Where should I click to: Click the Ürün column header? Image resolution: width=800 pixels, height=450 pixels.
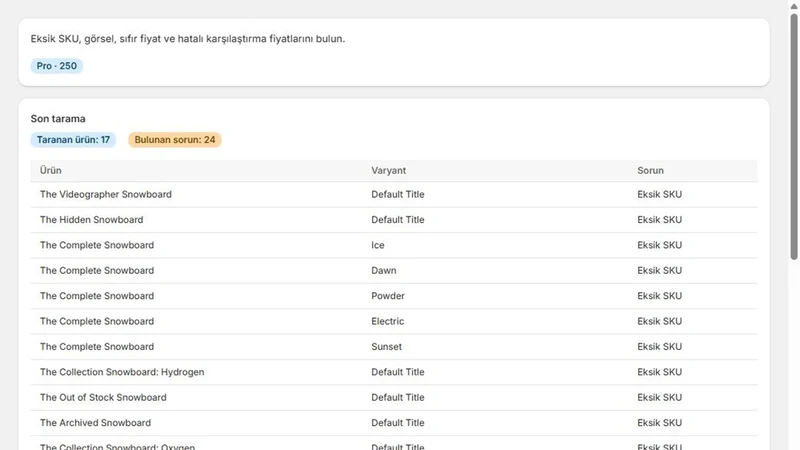point(51,170)
